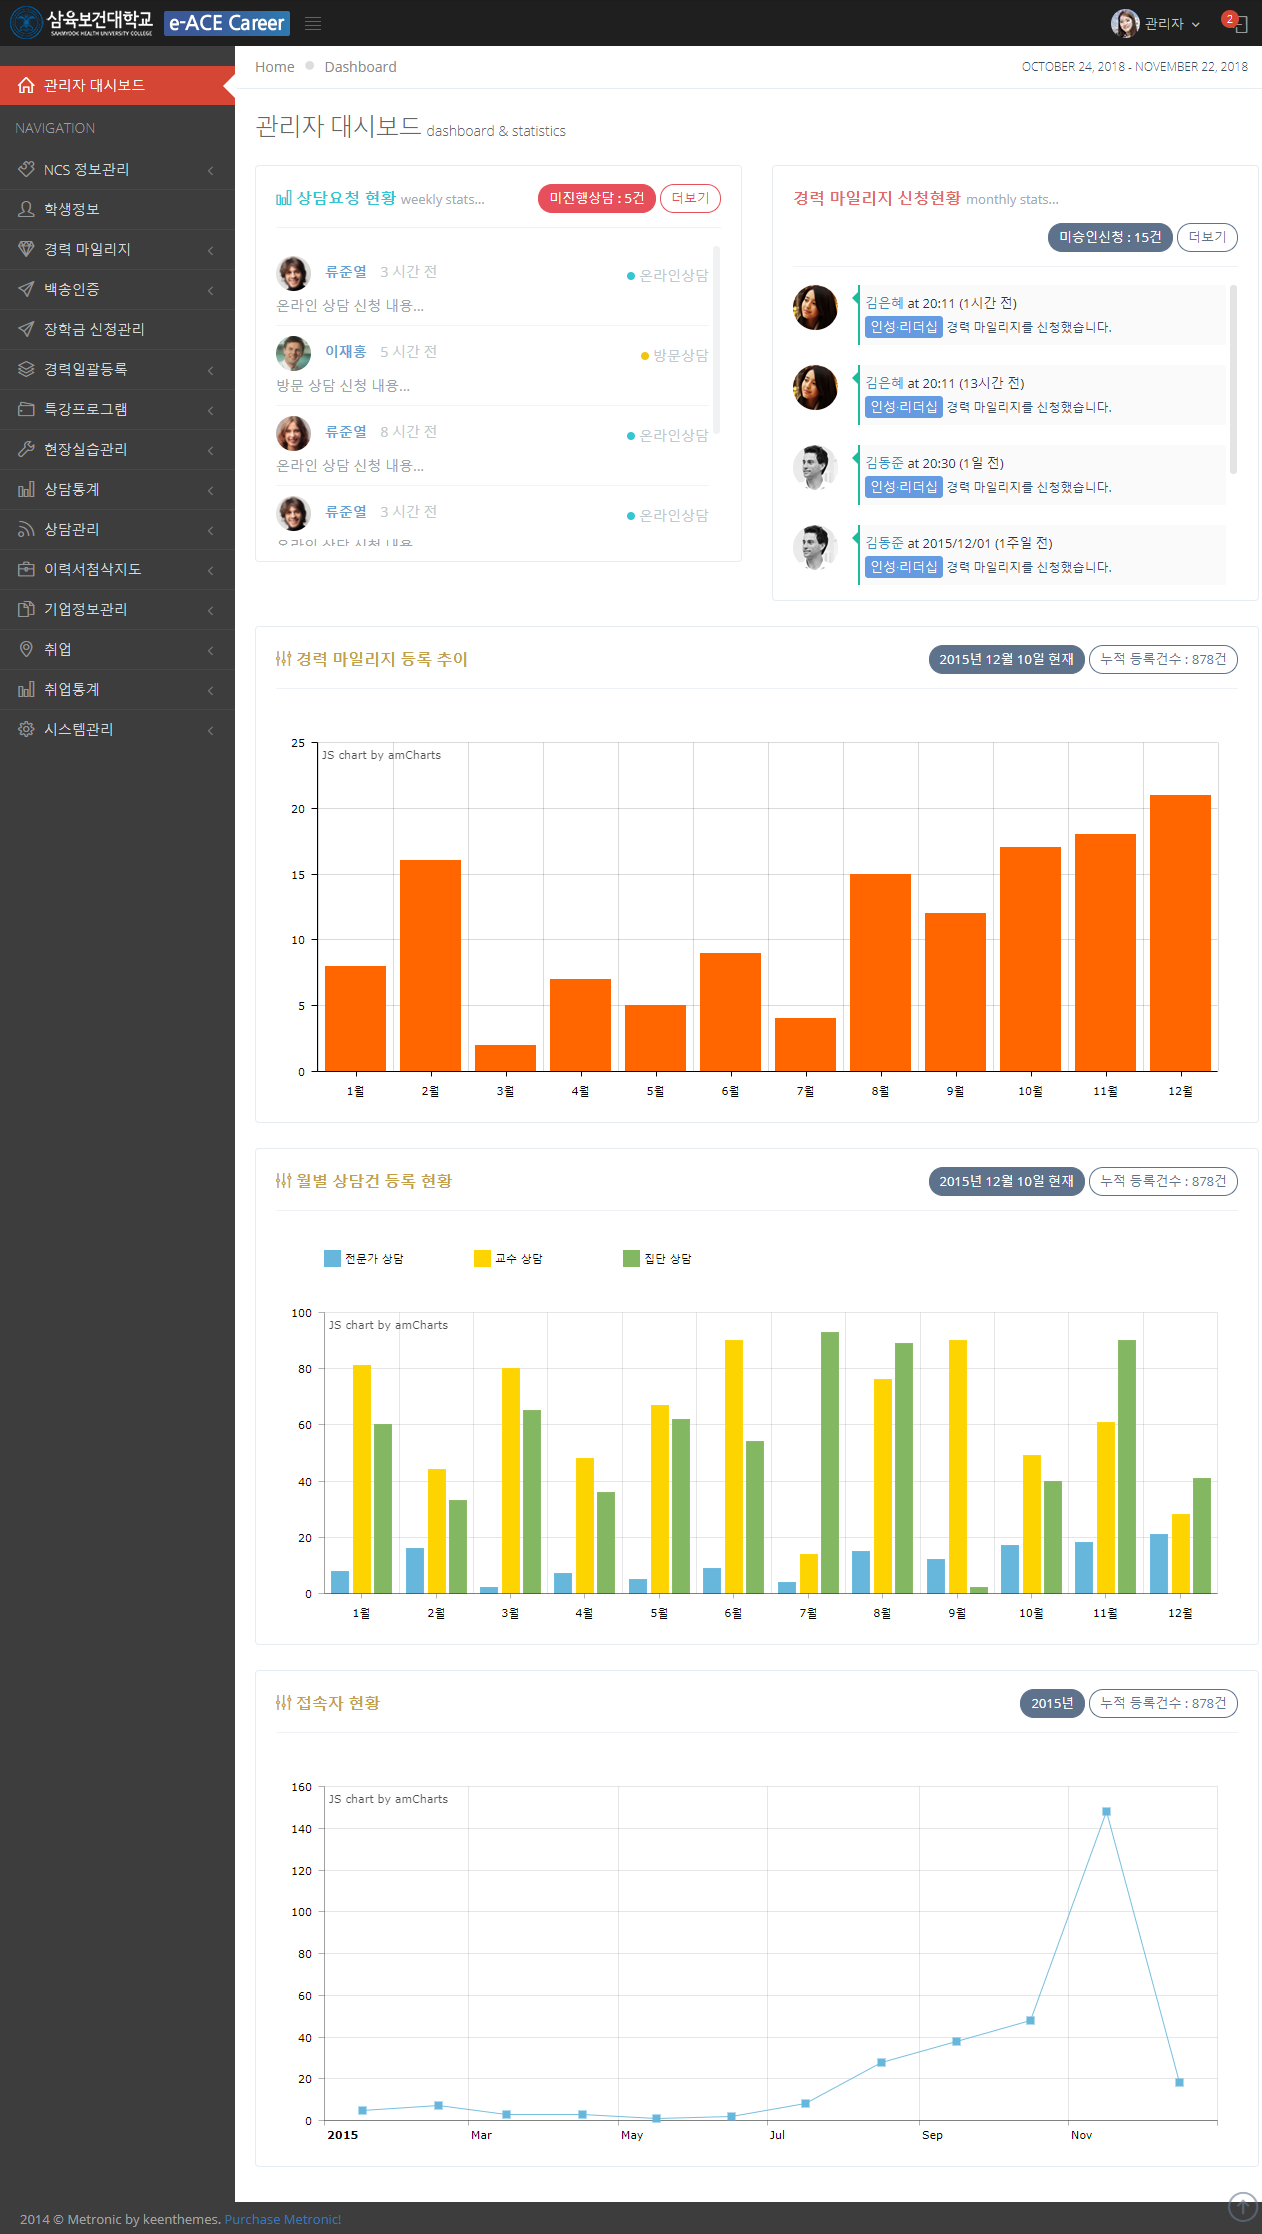This screenshot has height=2234, width=1262.
Task: Click the user icon for 학생정보
Action: 26,209
